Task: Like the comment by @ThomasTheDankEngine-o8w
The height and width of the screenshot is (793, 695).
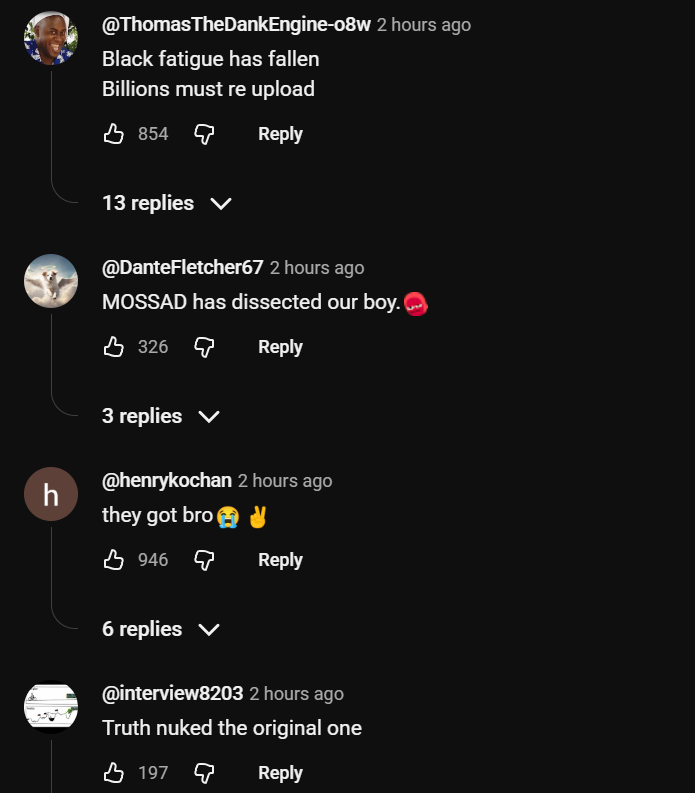Action: coord(114,134)
